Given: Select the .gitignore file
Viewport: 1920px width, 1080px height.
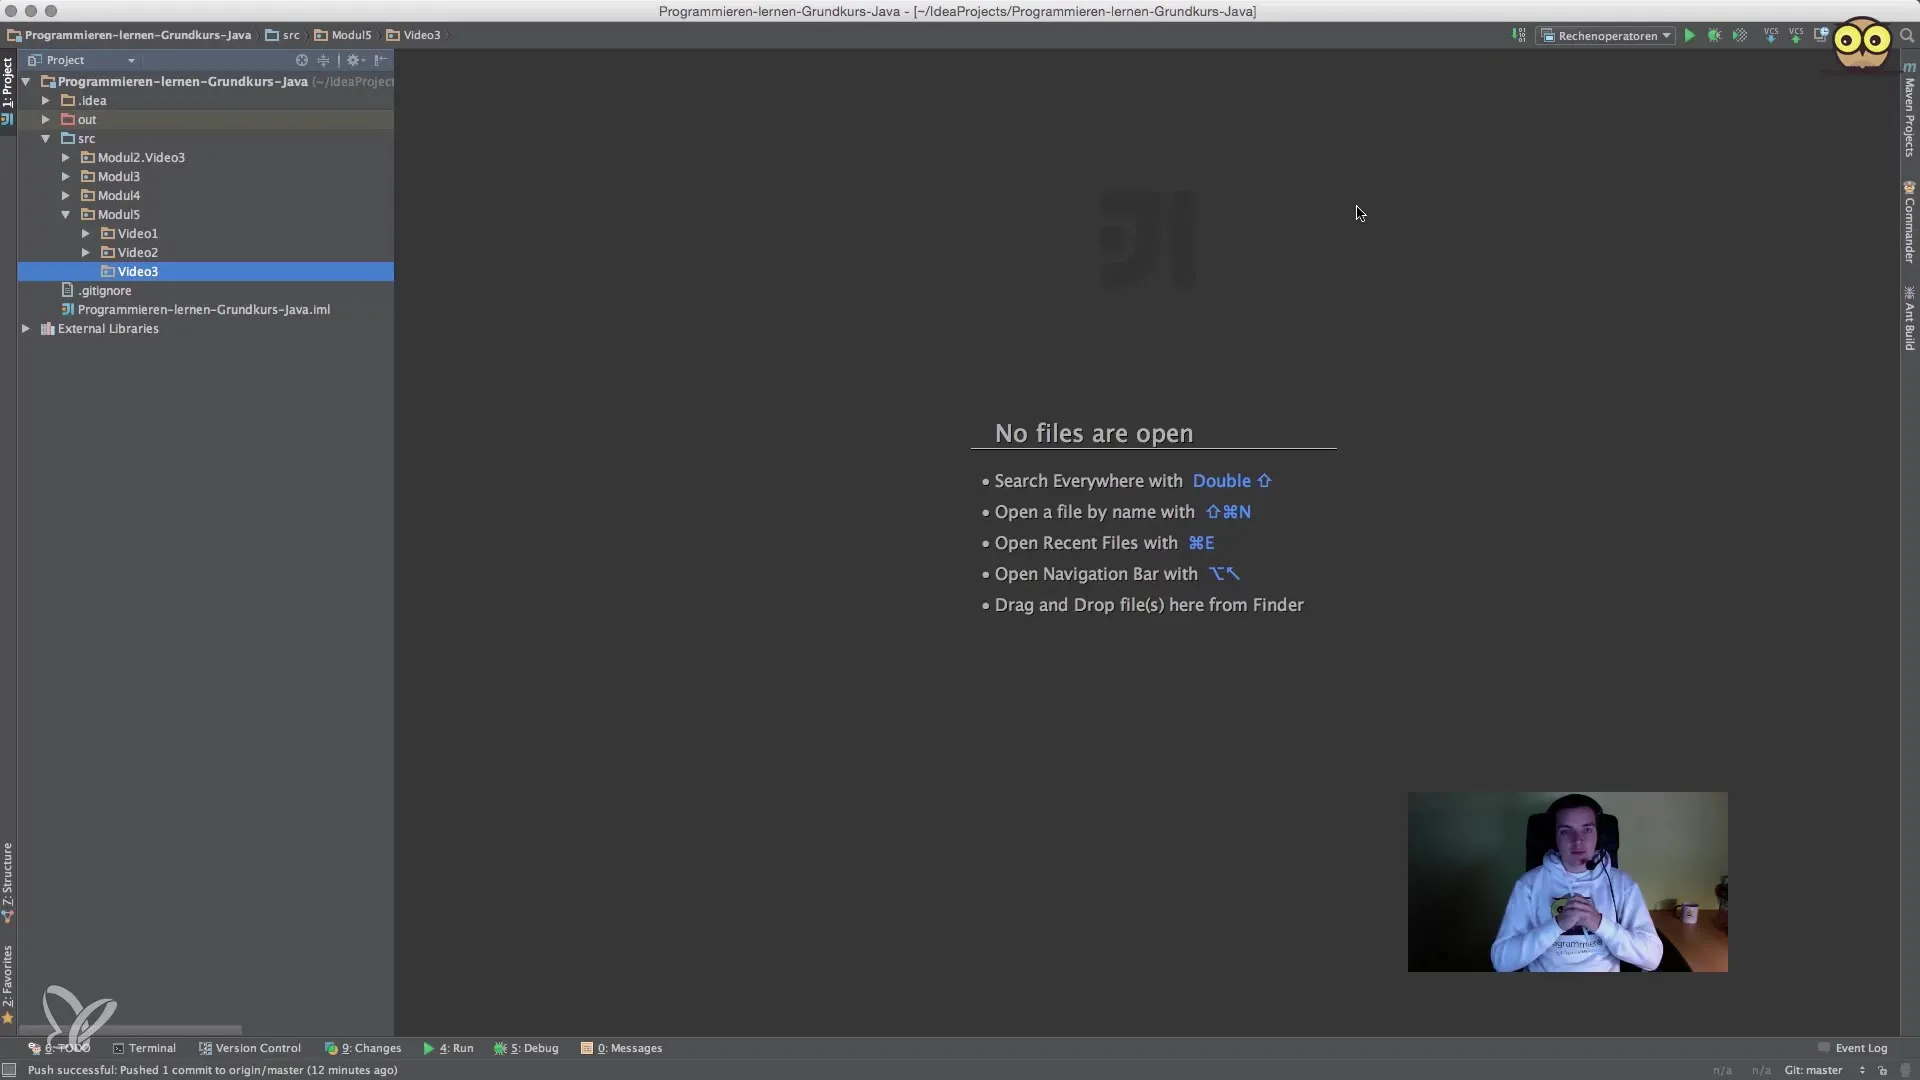Looking at the screenshot, I should point(206,291).
